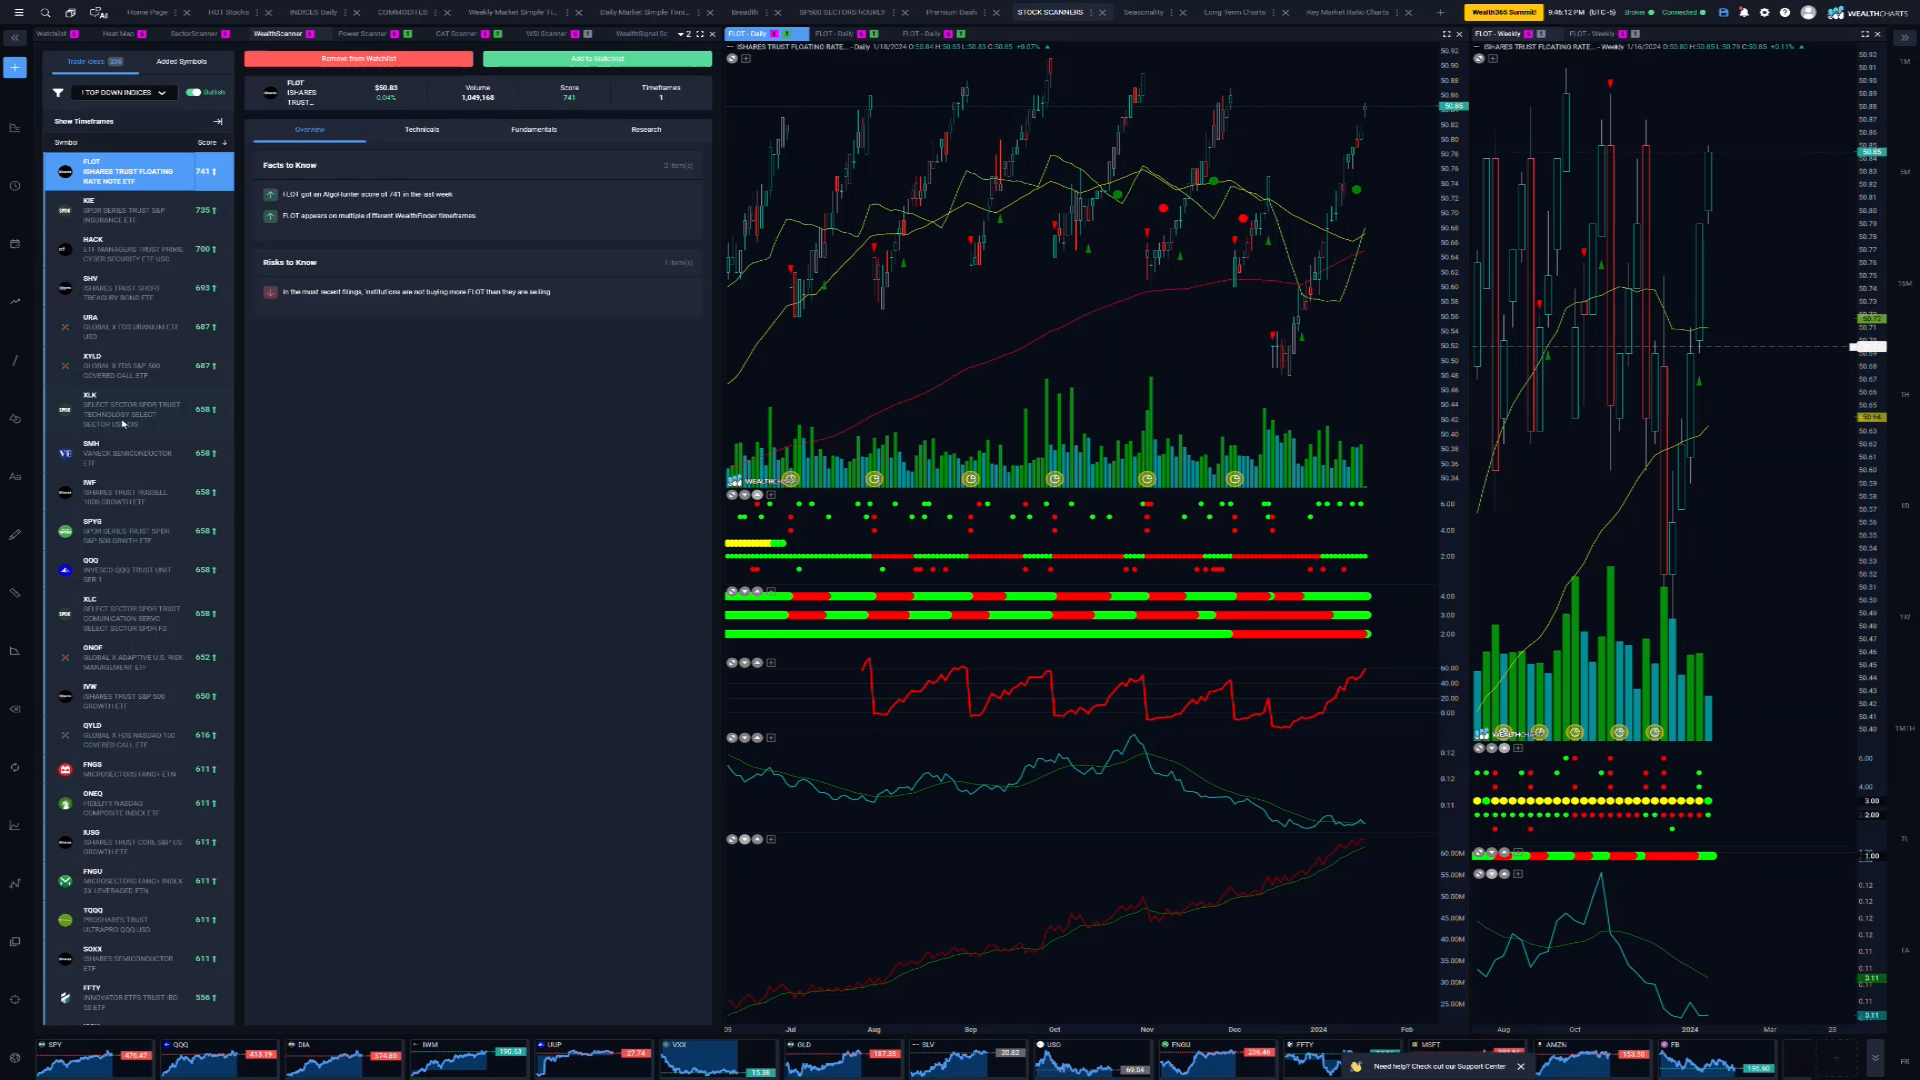Screen dimensions: 1920x1080
Task: Open the user profile avatar
Action: (1808, 13)
